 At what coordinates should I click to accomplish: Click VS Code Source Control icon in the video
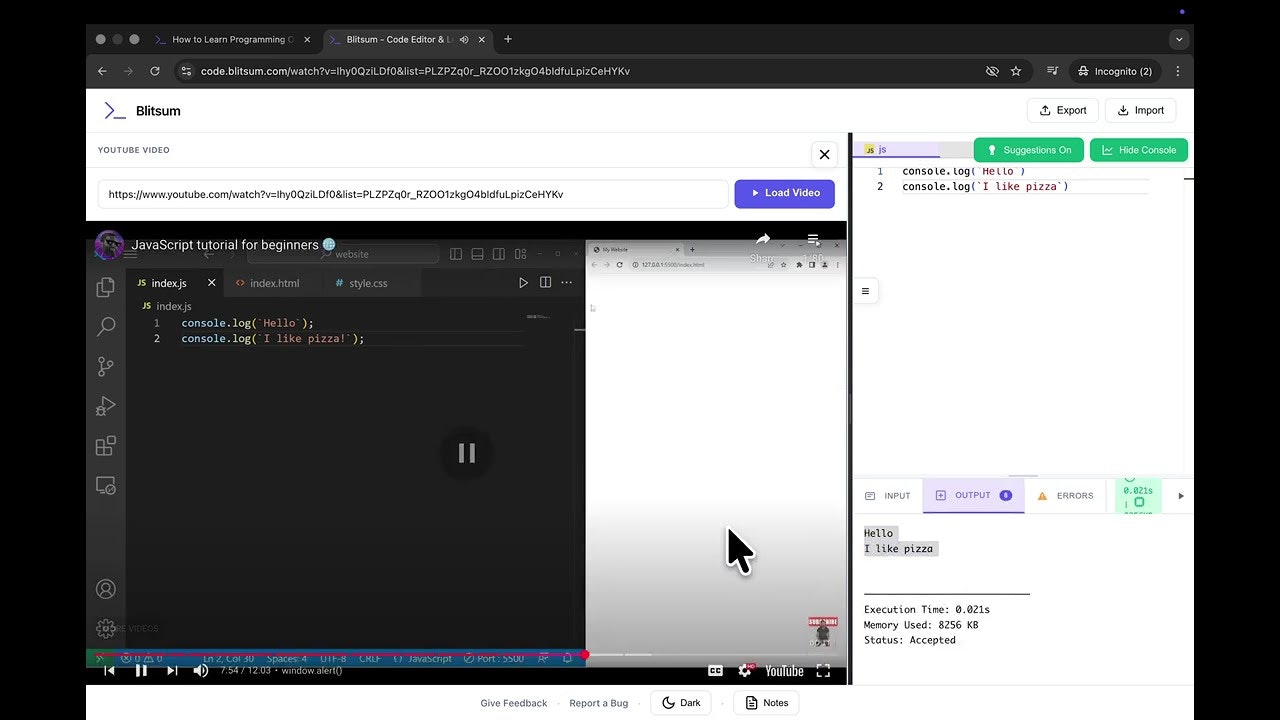[x=105, y=367]
